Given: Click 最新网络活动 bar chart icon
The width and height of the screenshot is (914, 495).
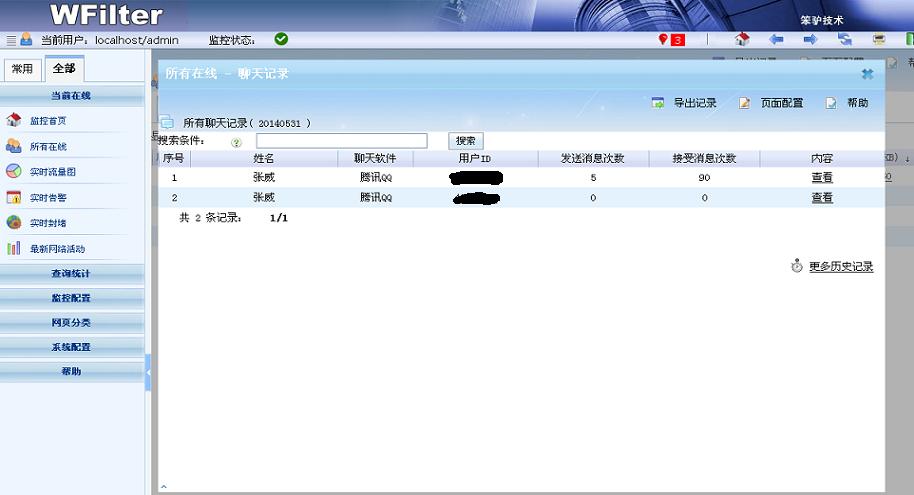Looking at the screenshot, I should tap(14, 248).
